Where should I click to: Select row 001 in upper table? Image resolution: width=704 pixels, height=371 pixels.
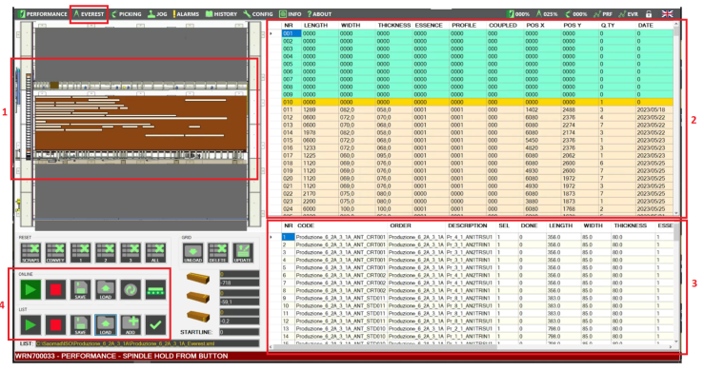click(x=477, y=33)
